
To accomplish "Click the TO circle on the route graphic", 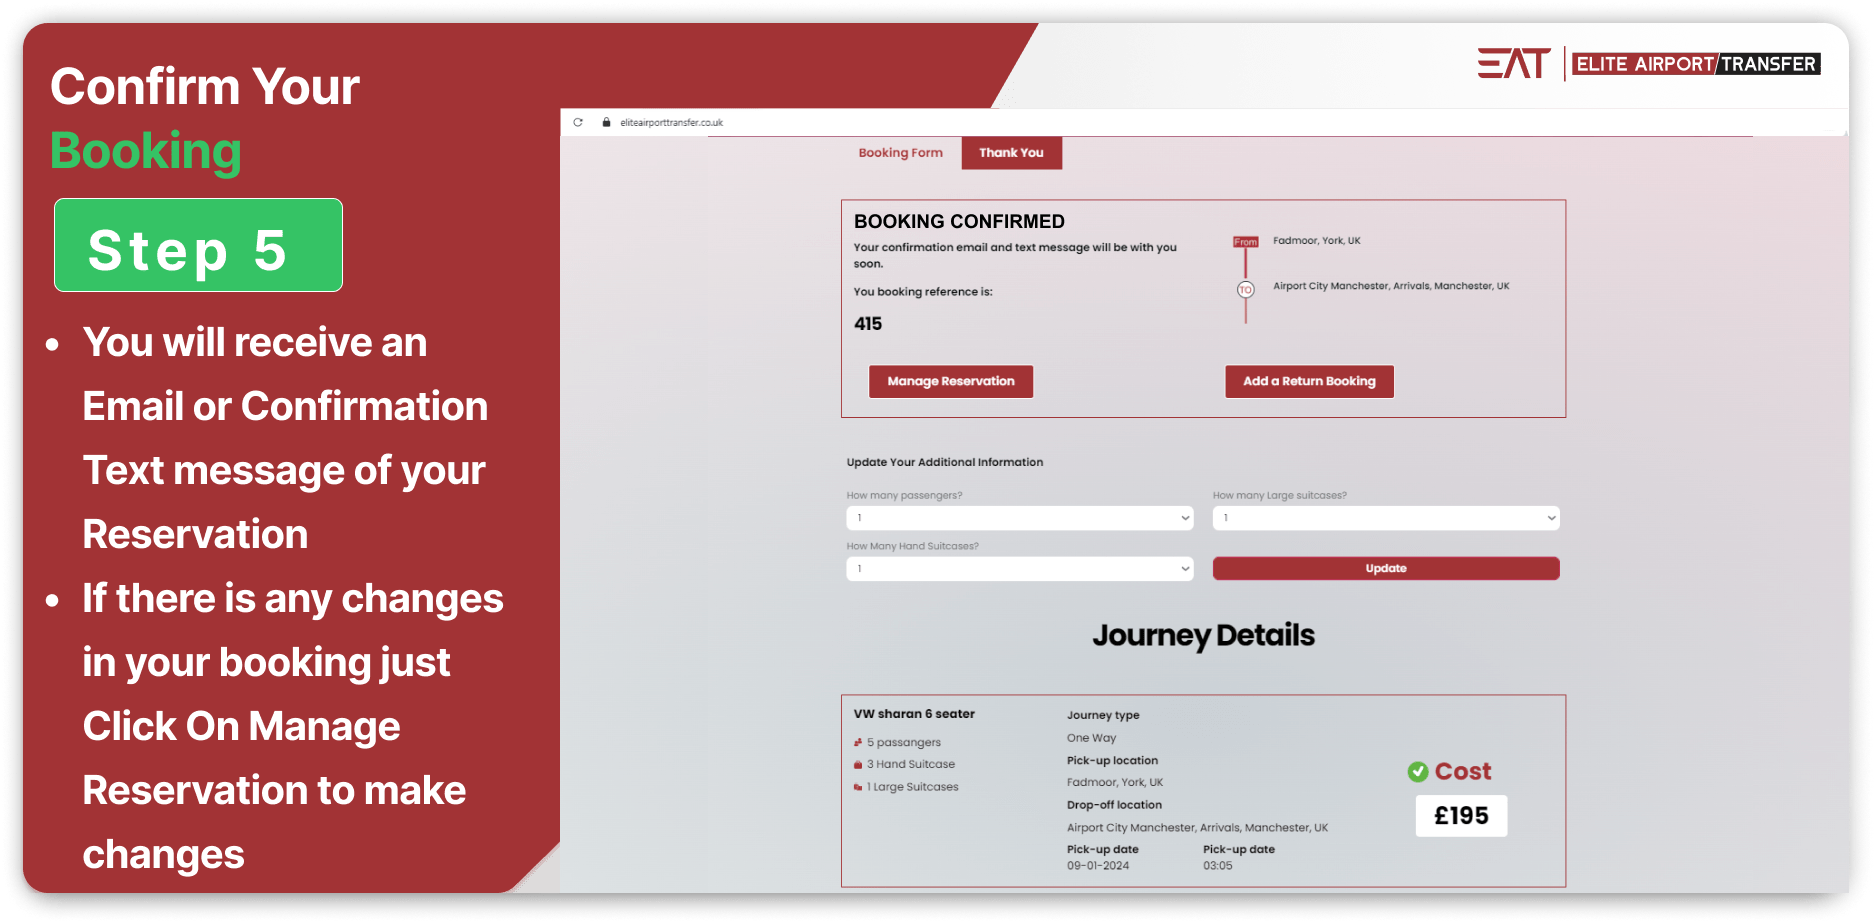I will tap(1245, 289).
